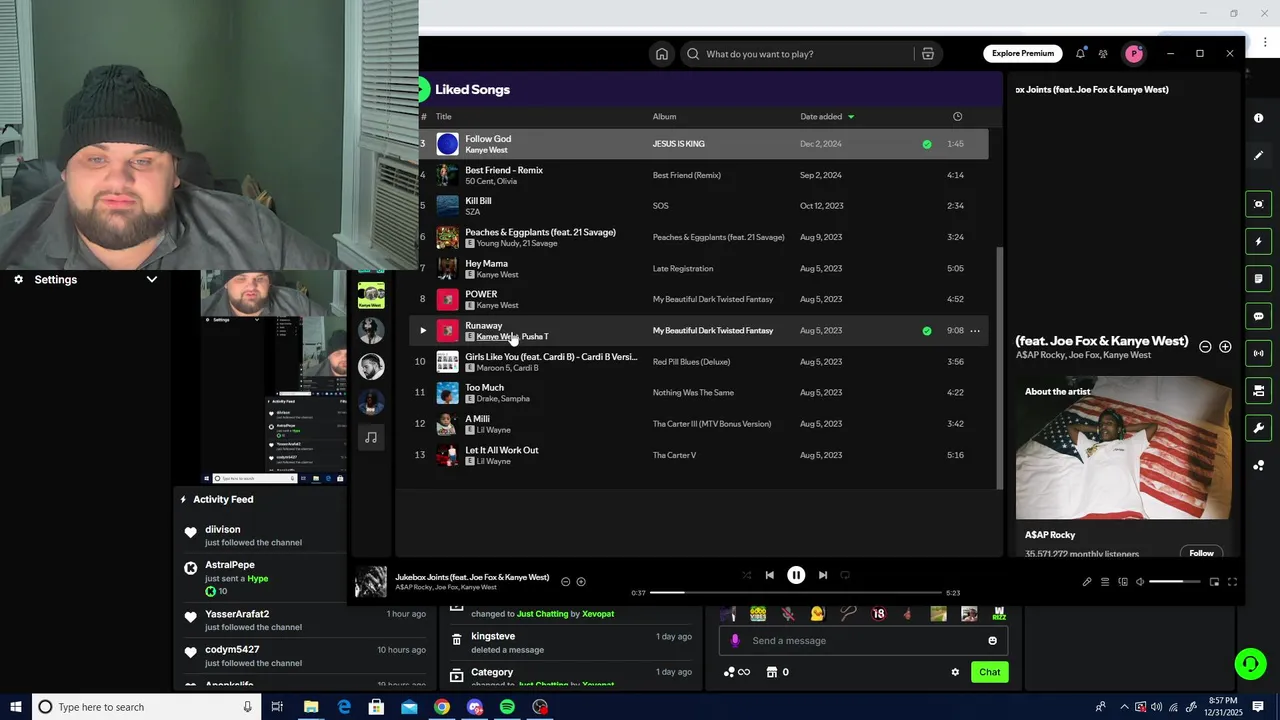Click minus icon in Now Playing panel
This screenshot has width=1280, height=720.
(x=1205, y=347)
